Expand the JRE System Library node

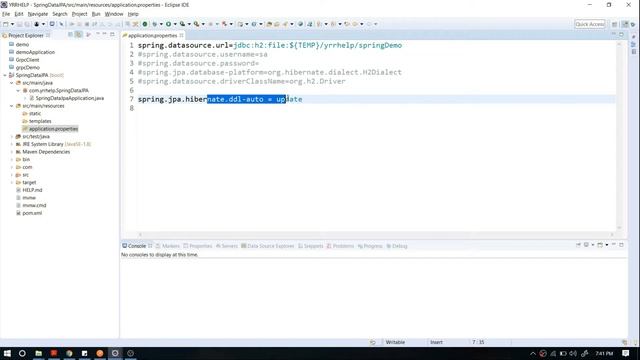click(12, 144)
